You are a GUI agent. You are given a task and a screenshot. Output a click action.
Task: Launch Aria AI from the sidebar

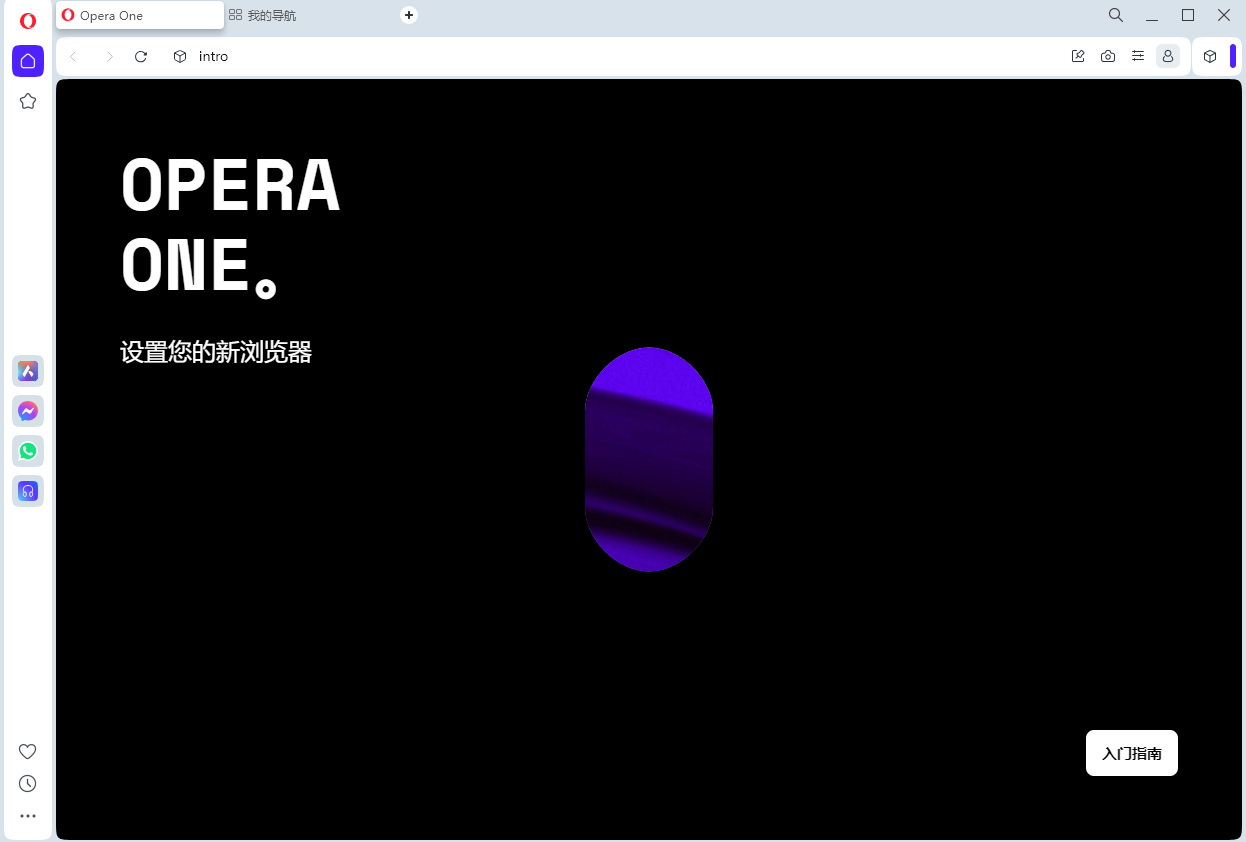(28, 371)
